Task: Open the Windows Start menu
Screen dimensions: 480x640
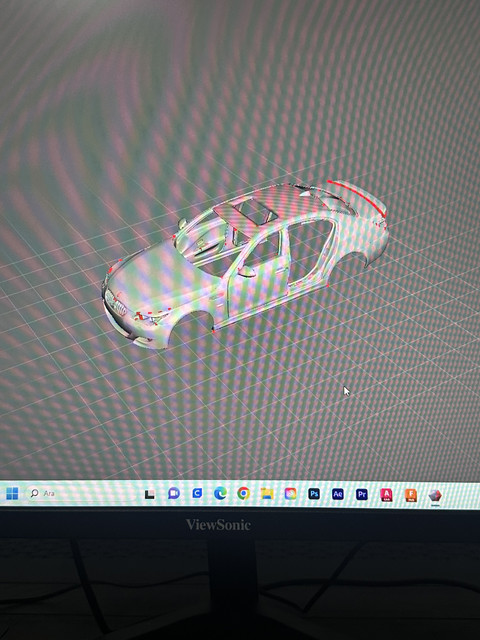Action: [x=12, y=493]
